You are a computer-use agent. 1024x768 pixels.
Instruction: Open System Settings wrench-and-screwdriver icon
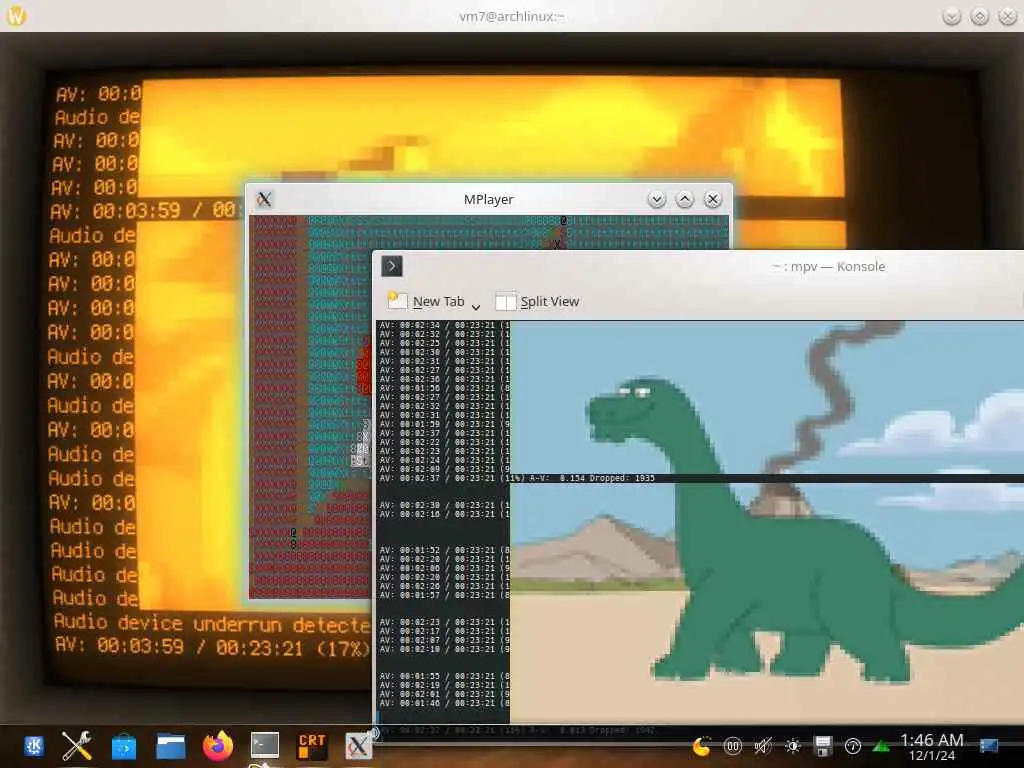coord(77,745)
